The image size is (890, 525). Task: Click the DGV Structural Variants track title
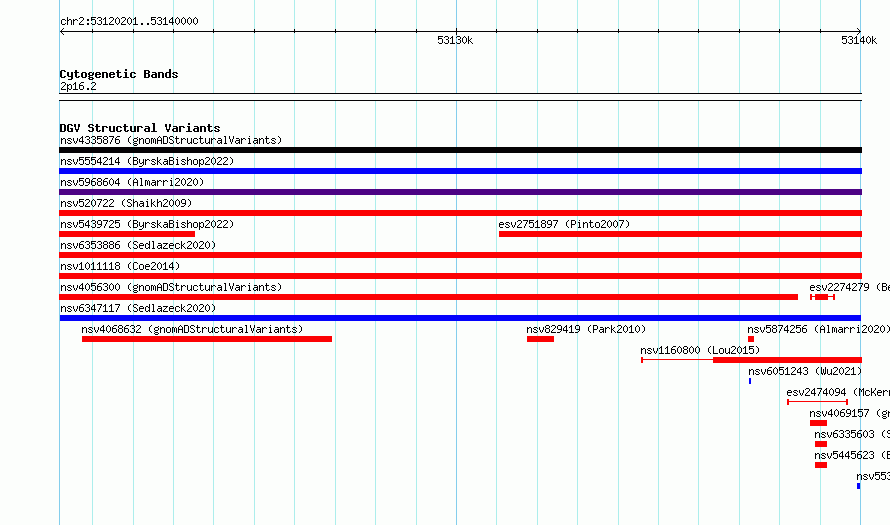click(140, 128)
